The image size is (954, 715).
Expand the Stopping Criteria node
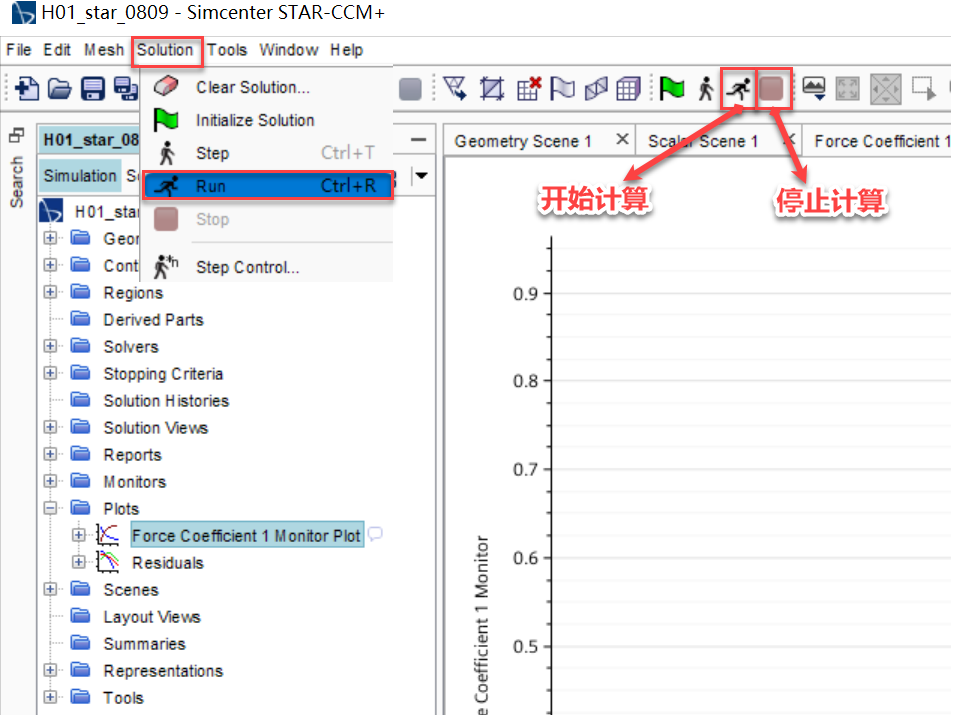click(50, 373)
